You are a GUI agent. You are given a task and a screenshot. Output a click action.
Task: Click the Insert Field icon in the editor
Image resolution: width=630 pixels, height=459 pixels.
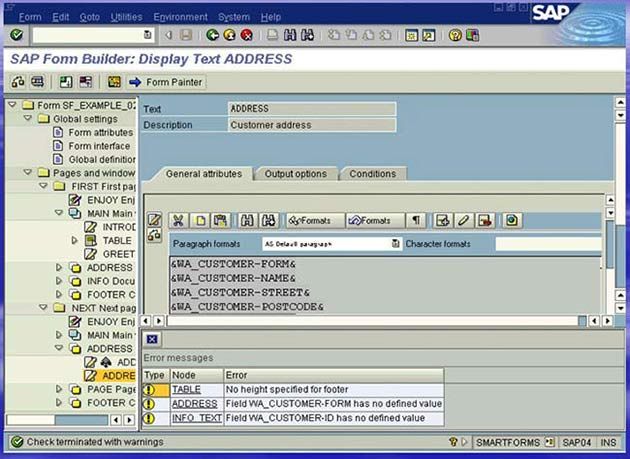pyautogui.click(x=442, y=221)
